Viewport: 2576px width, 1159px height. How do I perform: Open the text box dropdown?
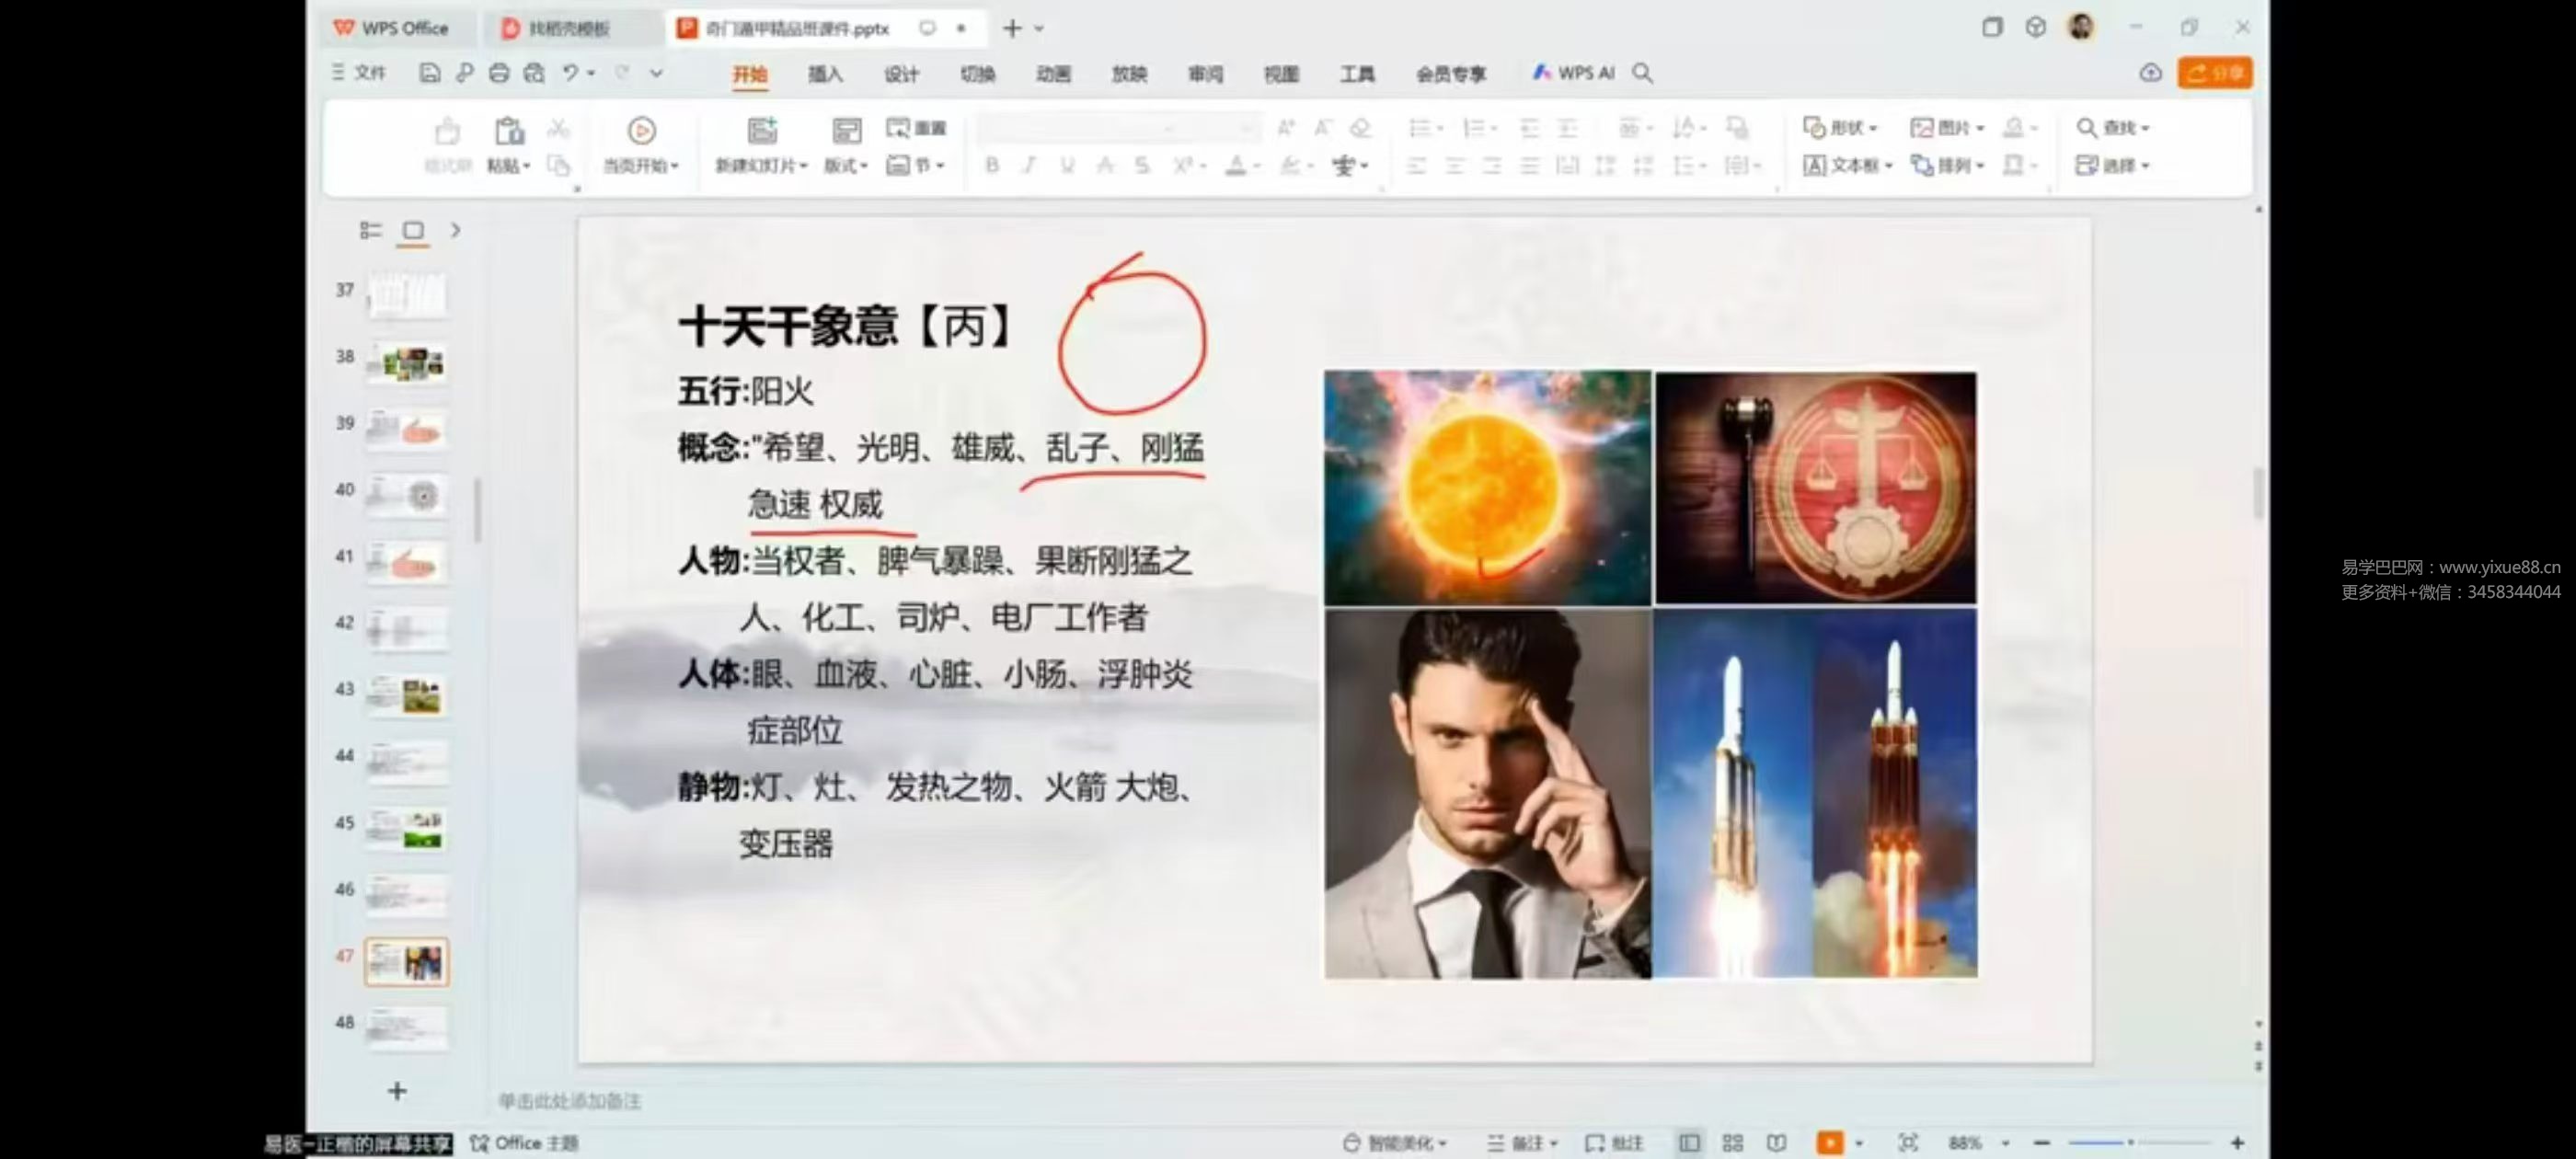point(1847,166)
